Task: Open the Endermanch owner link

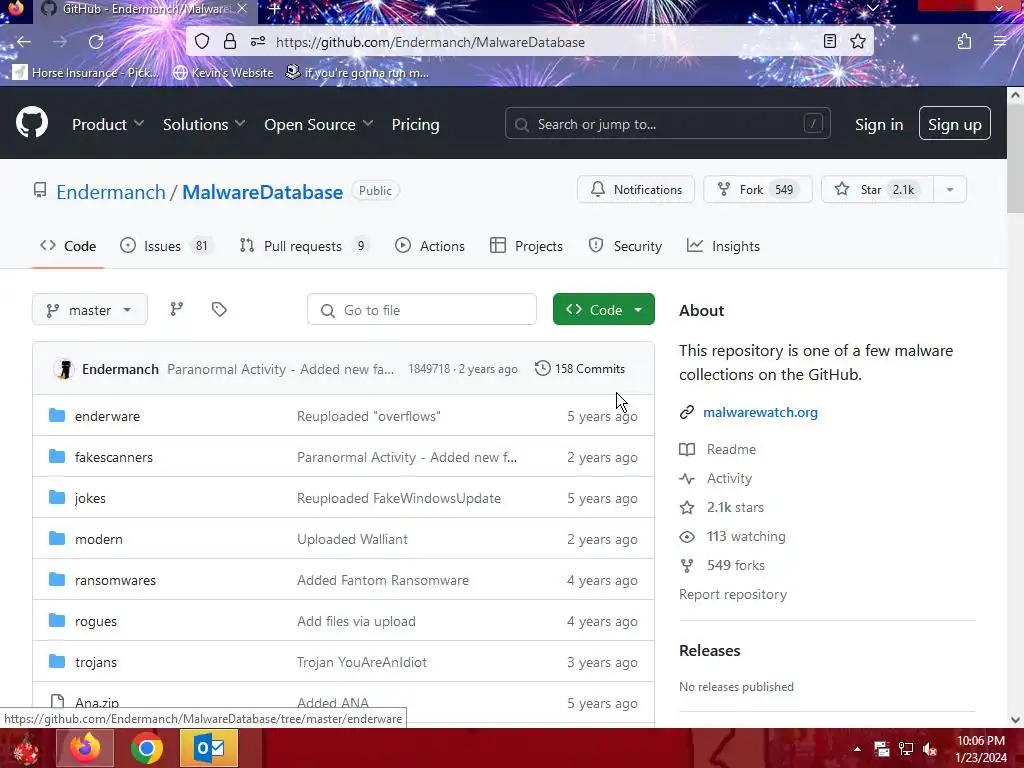Action: coord(111,192)
